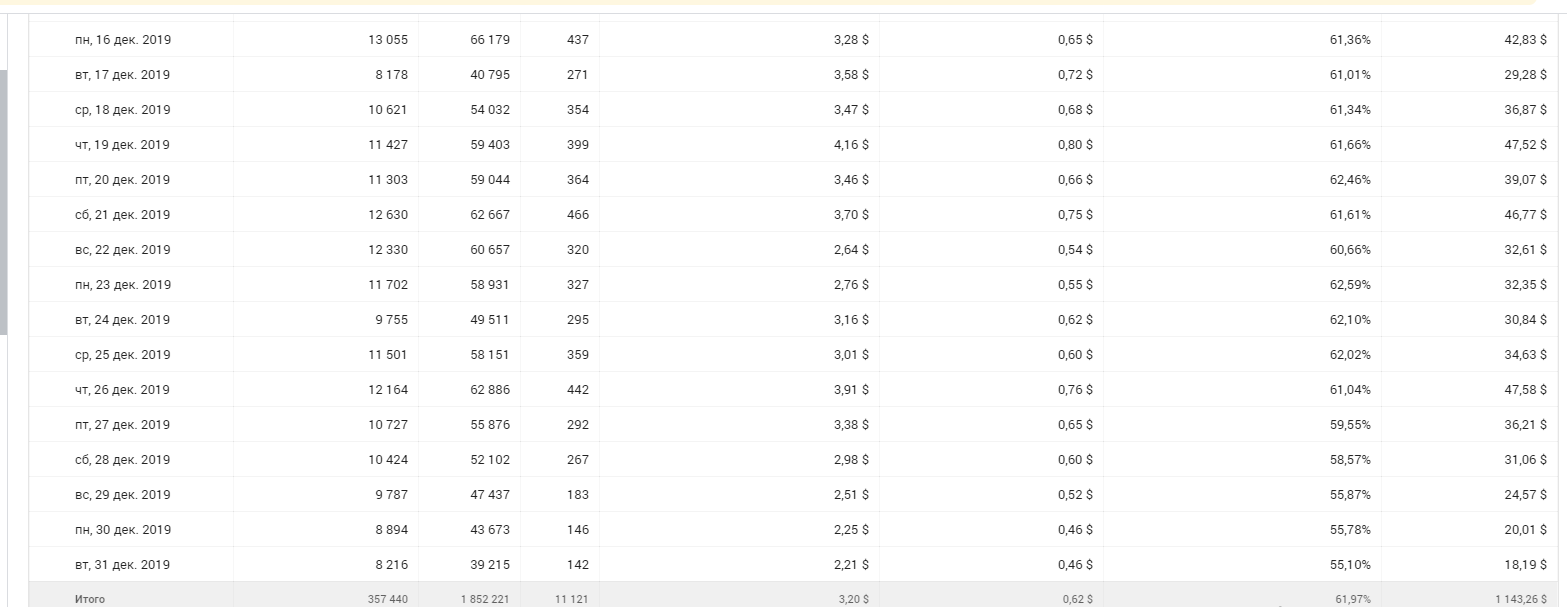Select the вт, 17 дек. 2019 row date

point(122,75)
